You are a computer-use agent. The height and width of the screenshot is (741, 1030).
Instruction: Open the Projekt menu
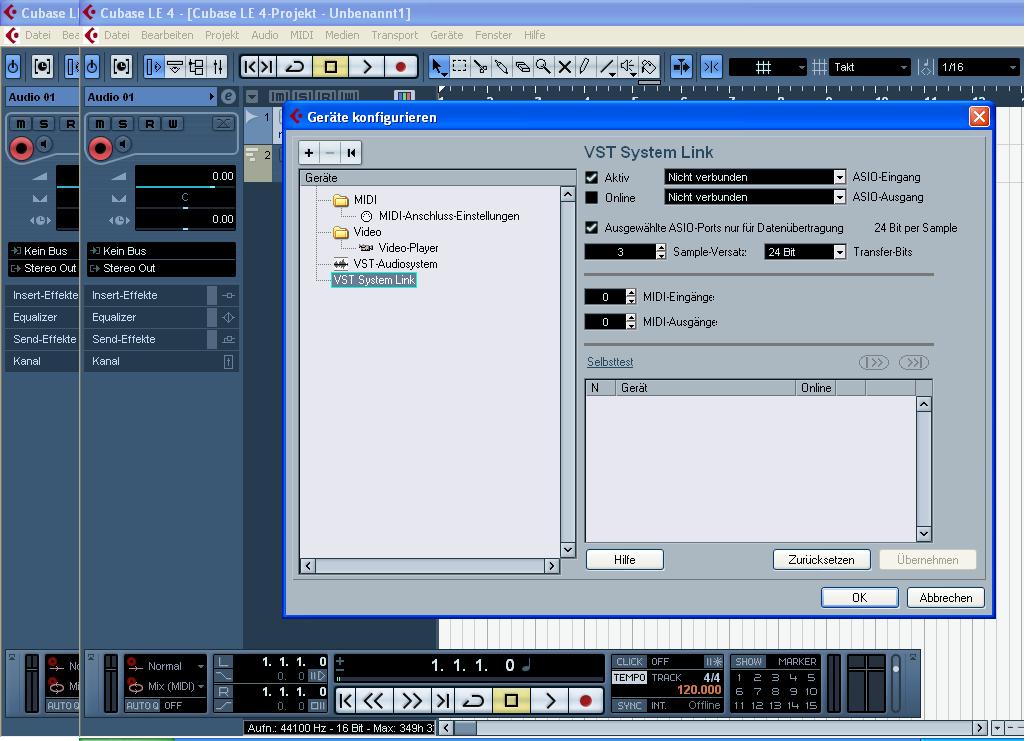[x=221, y=35]
